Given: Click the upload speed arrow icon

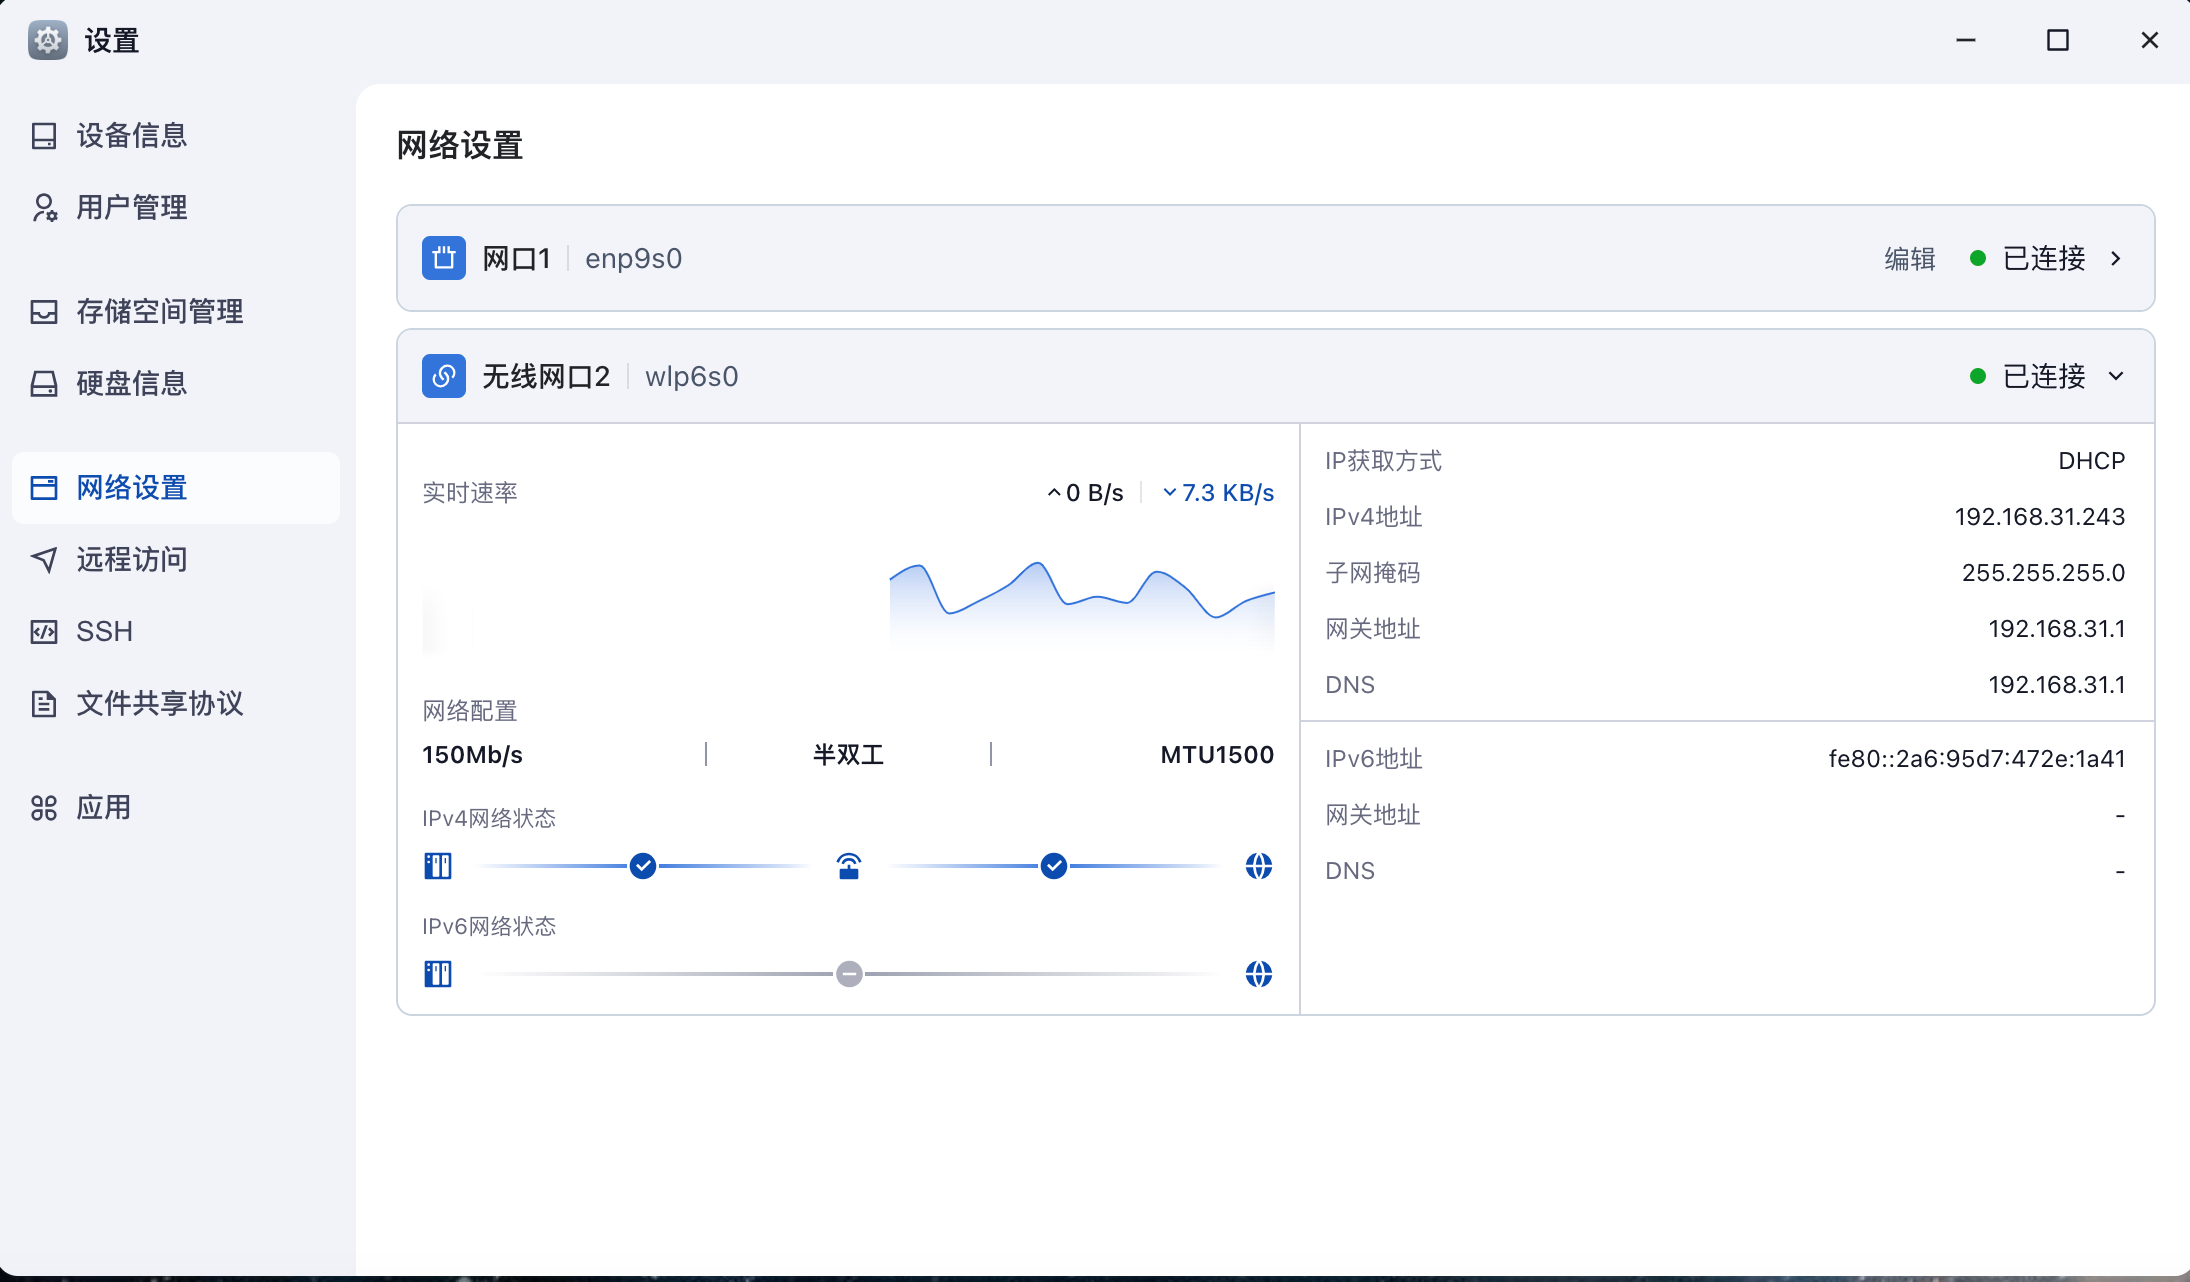Looking at the screenshot, I should [1054, 493].
